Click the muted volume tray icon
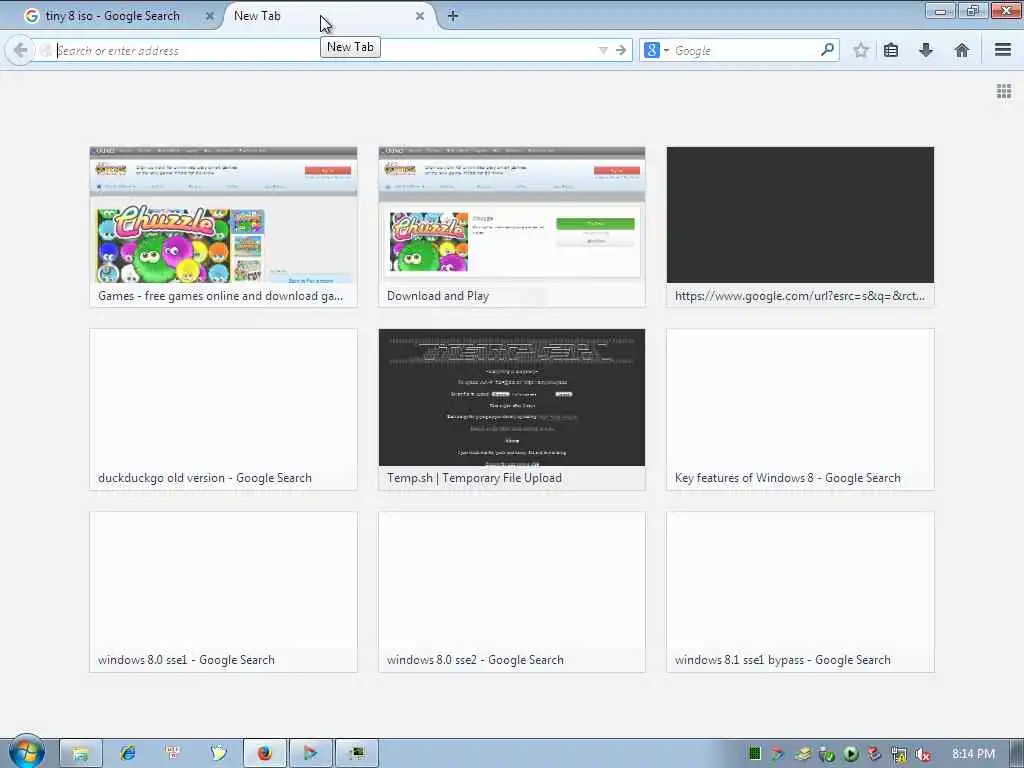This screenshot has height=768, width=1024. (922, 754)
